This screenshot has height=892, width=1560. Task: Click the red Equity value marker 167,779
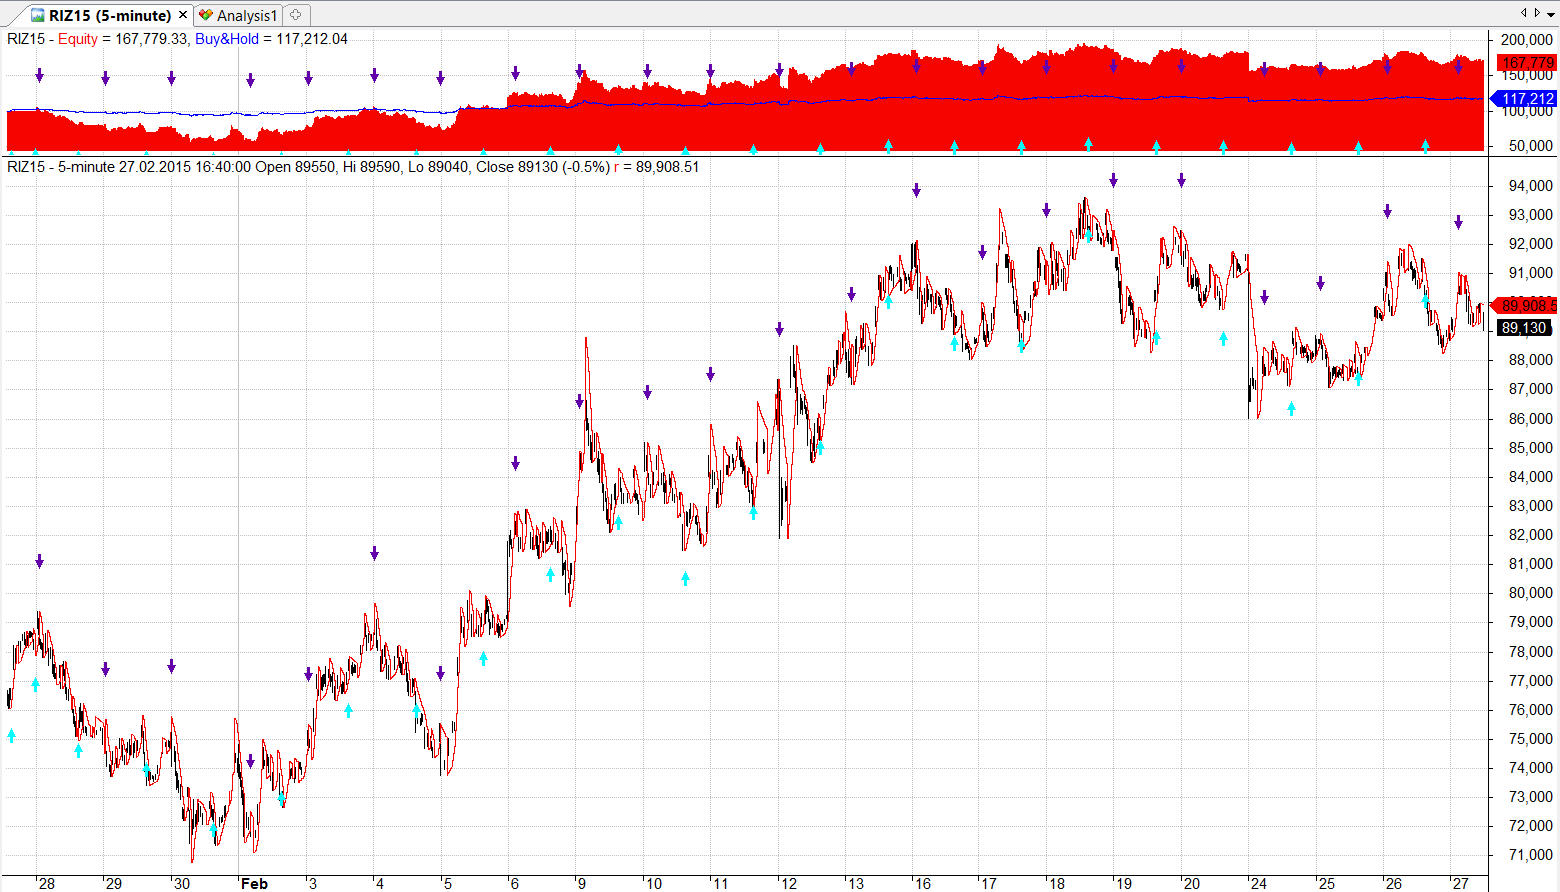(1527, 62)
